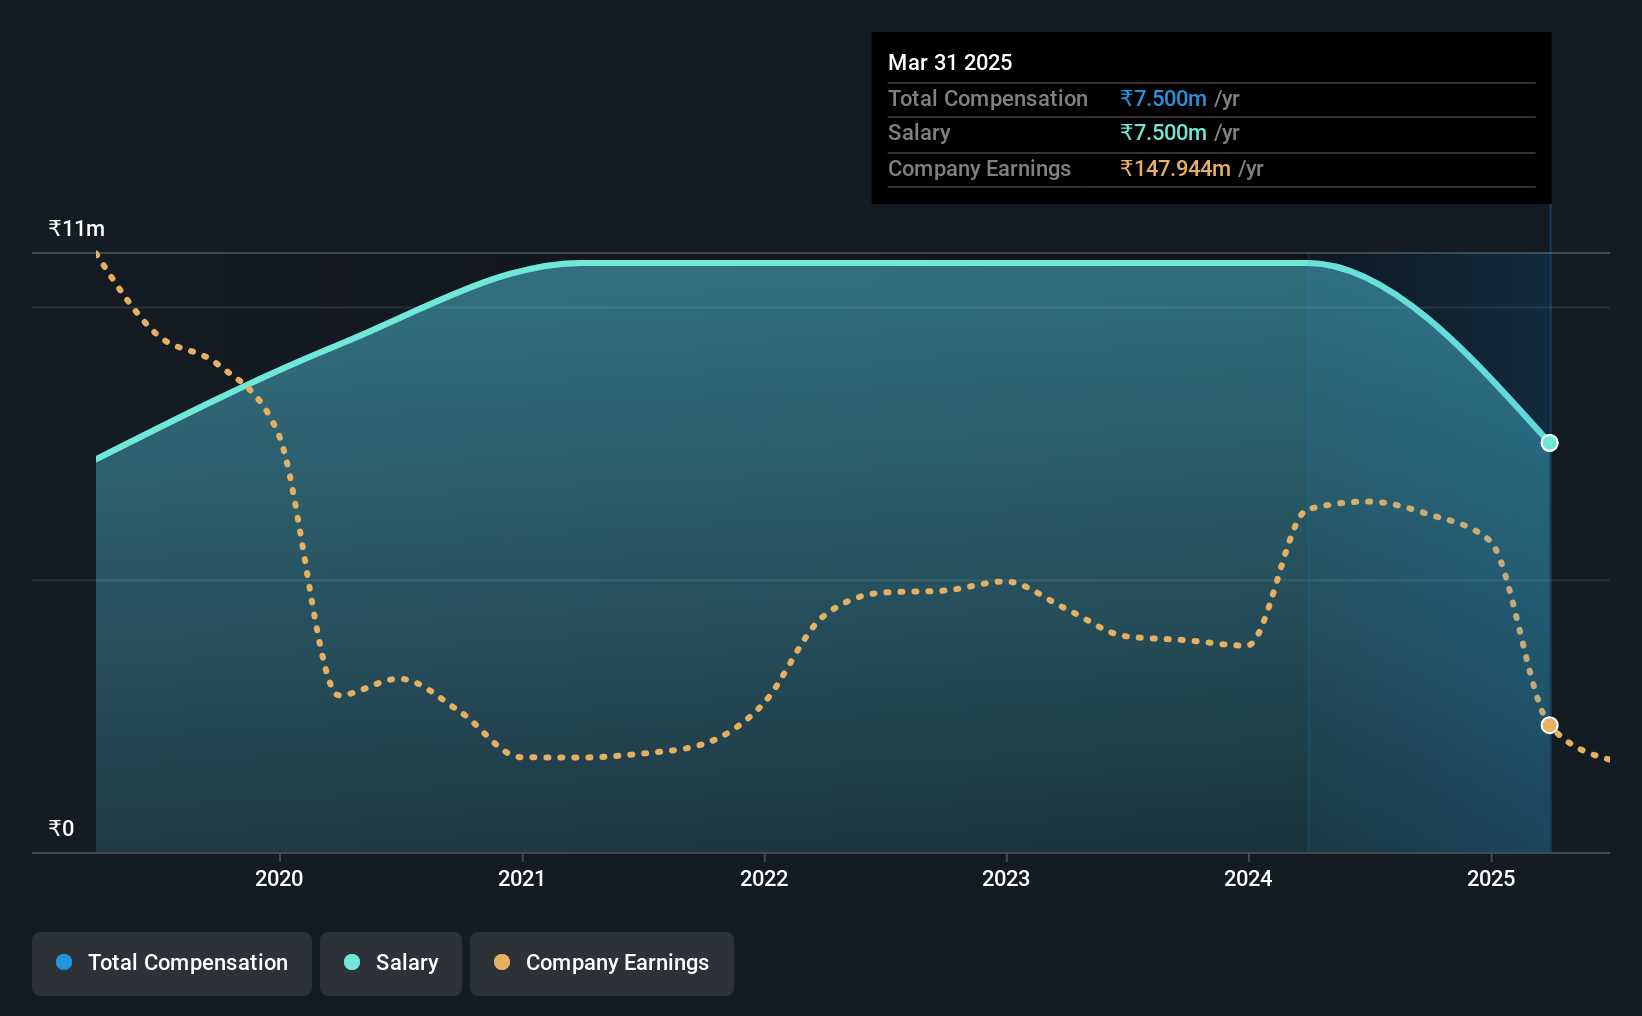Click Salary ₹7.500m value in tooltip

[1163, 132]
